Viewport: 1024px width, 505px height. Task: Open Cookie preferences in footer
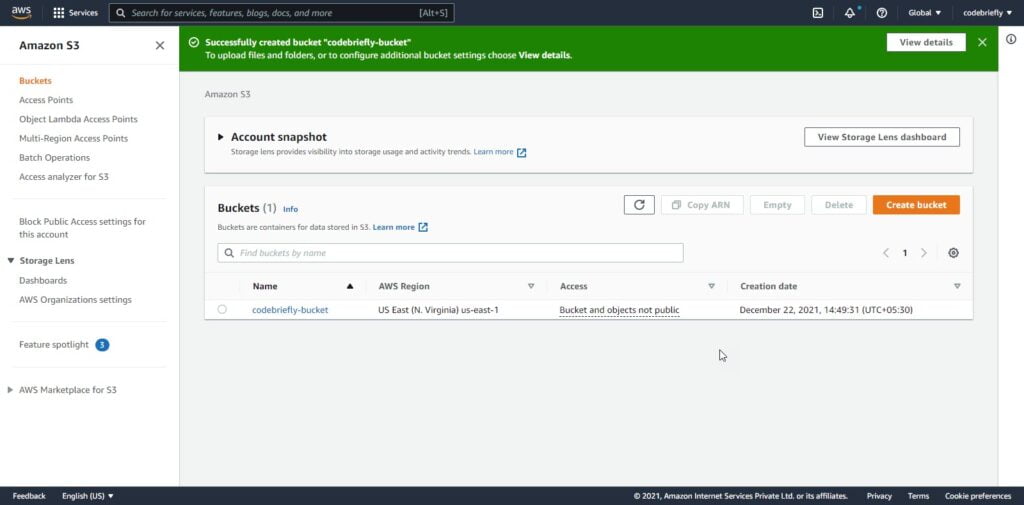click(978, 496)
